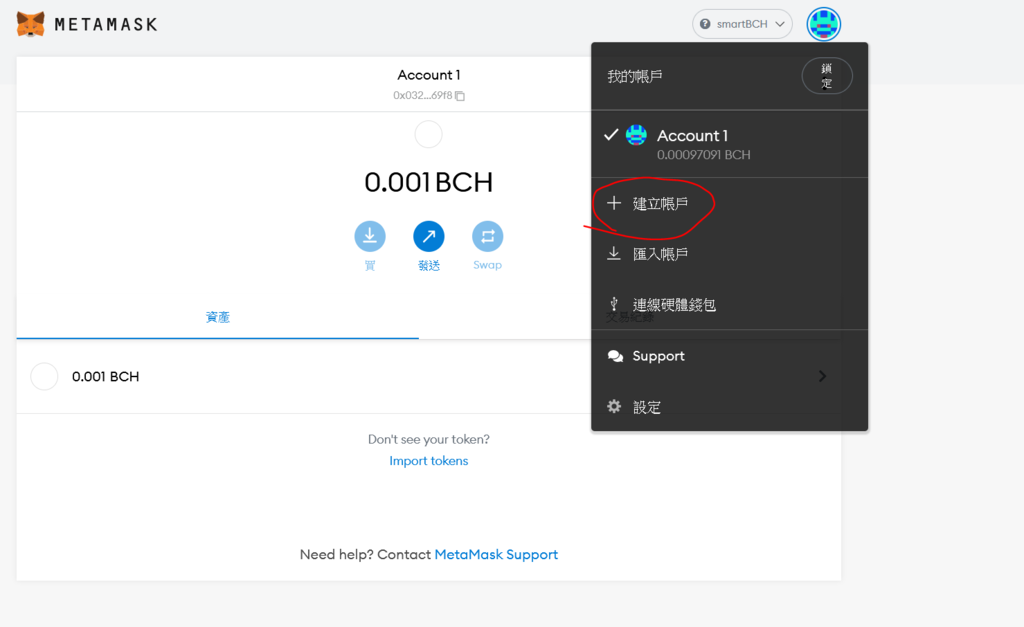
Task: Click the USB icon beside 連線硬體錢包
Action: pyautogui.click(x=614, y=304)
